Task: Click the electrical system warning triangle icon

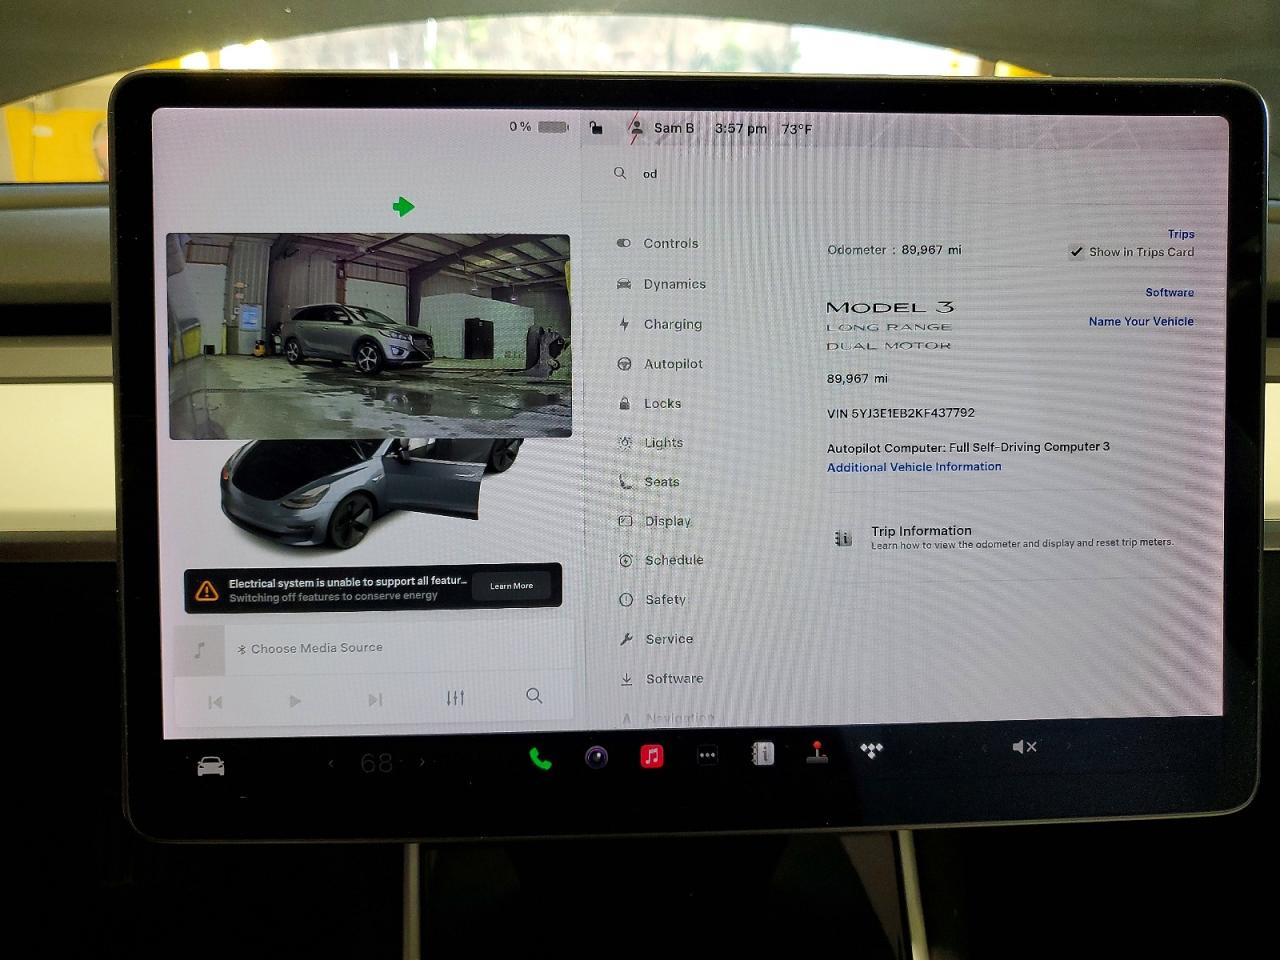Action: (207, 590)
